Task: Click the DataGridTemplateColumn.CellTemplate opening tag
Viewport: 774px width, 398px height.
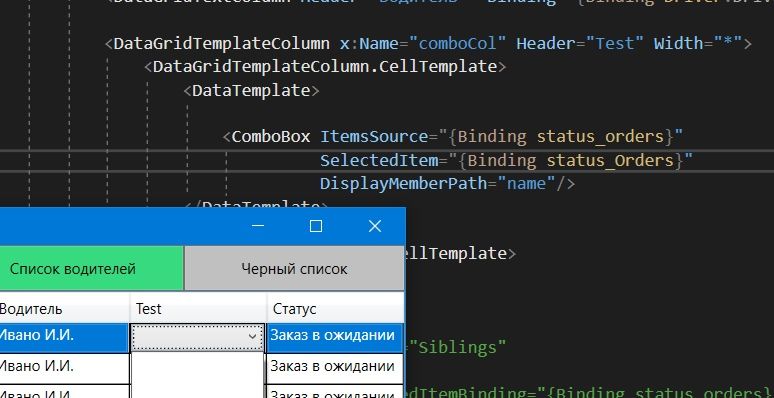Action: (325, 67)
